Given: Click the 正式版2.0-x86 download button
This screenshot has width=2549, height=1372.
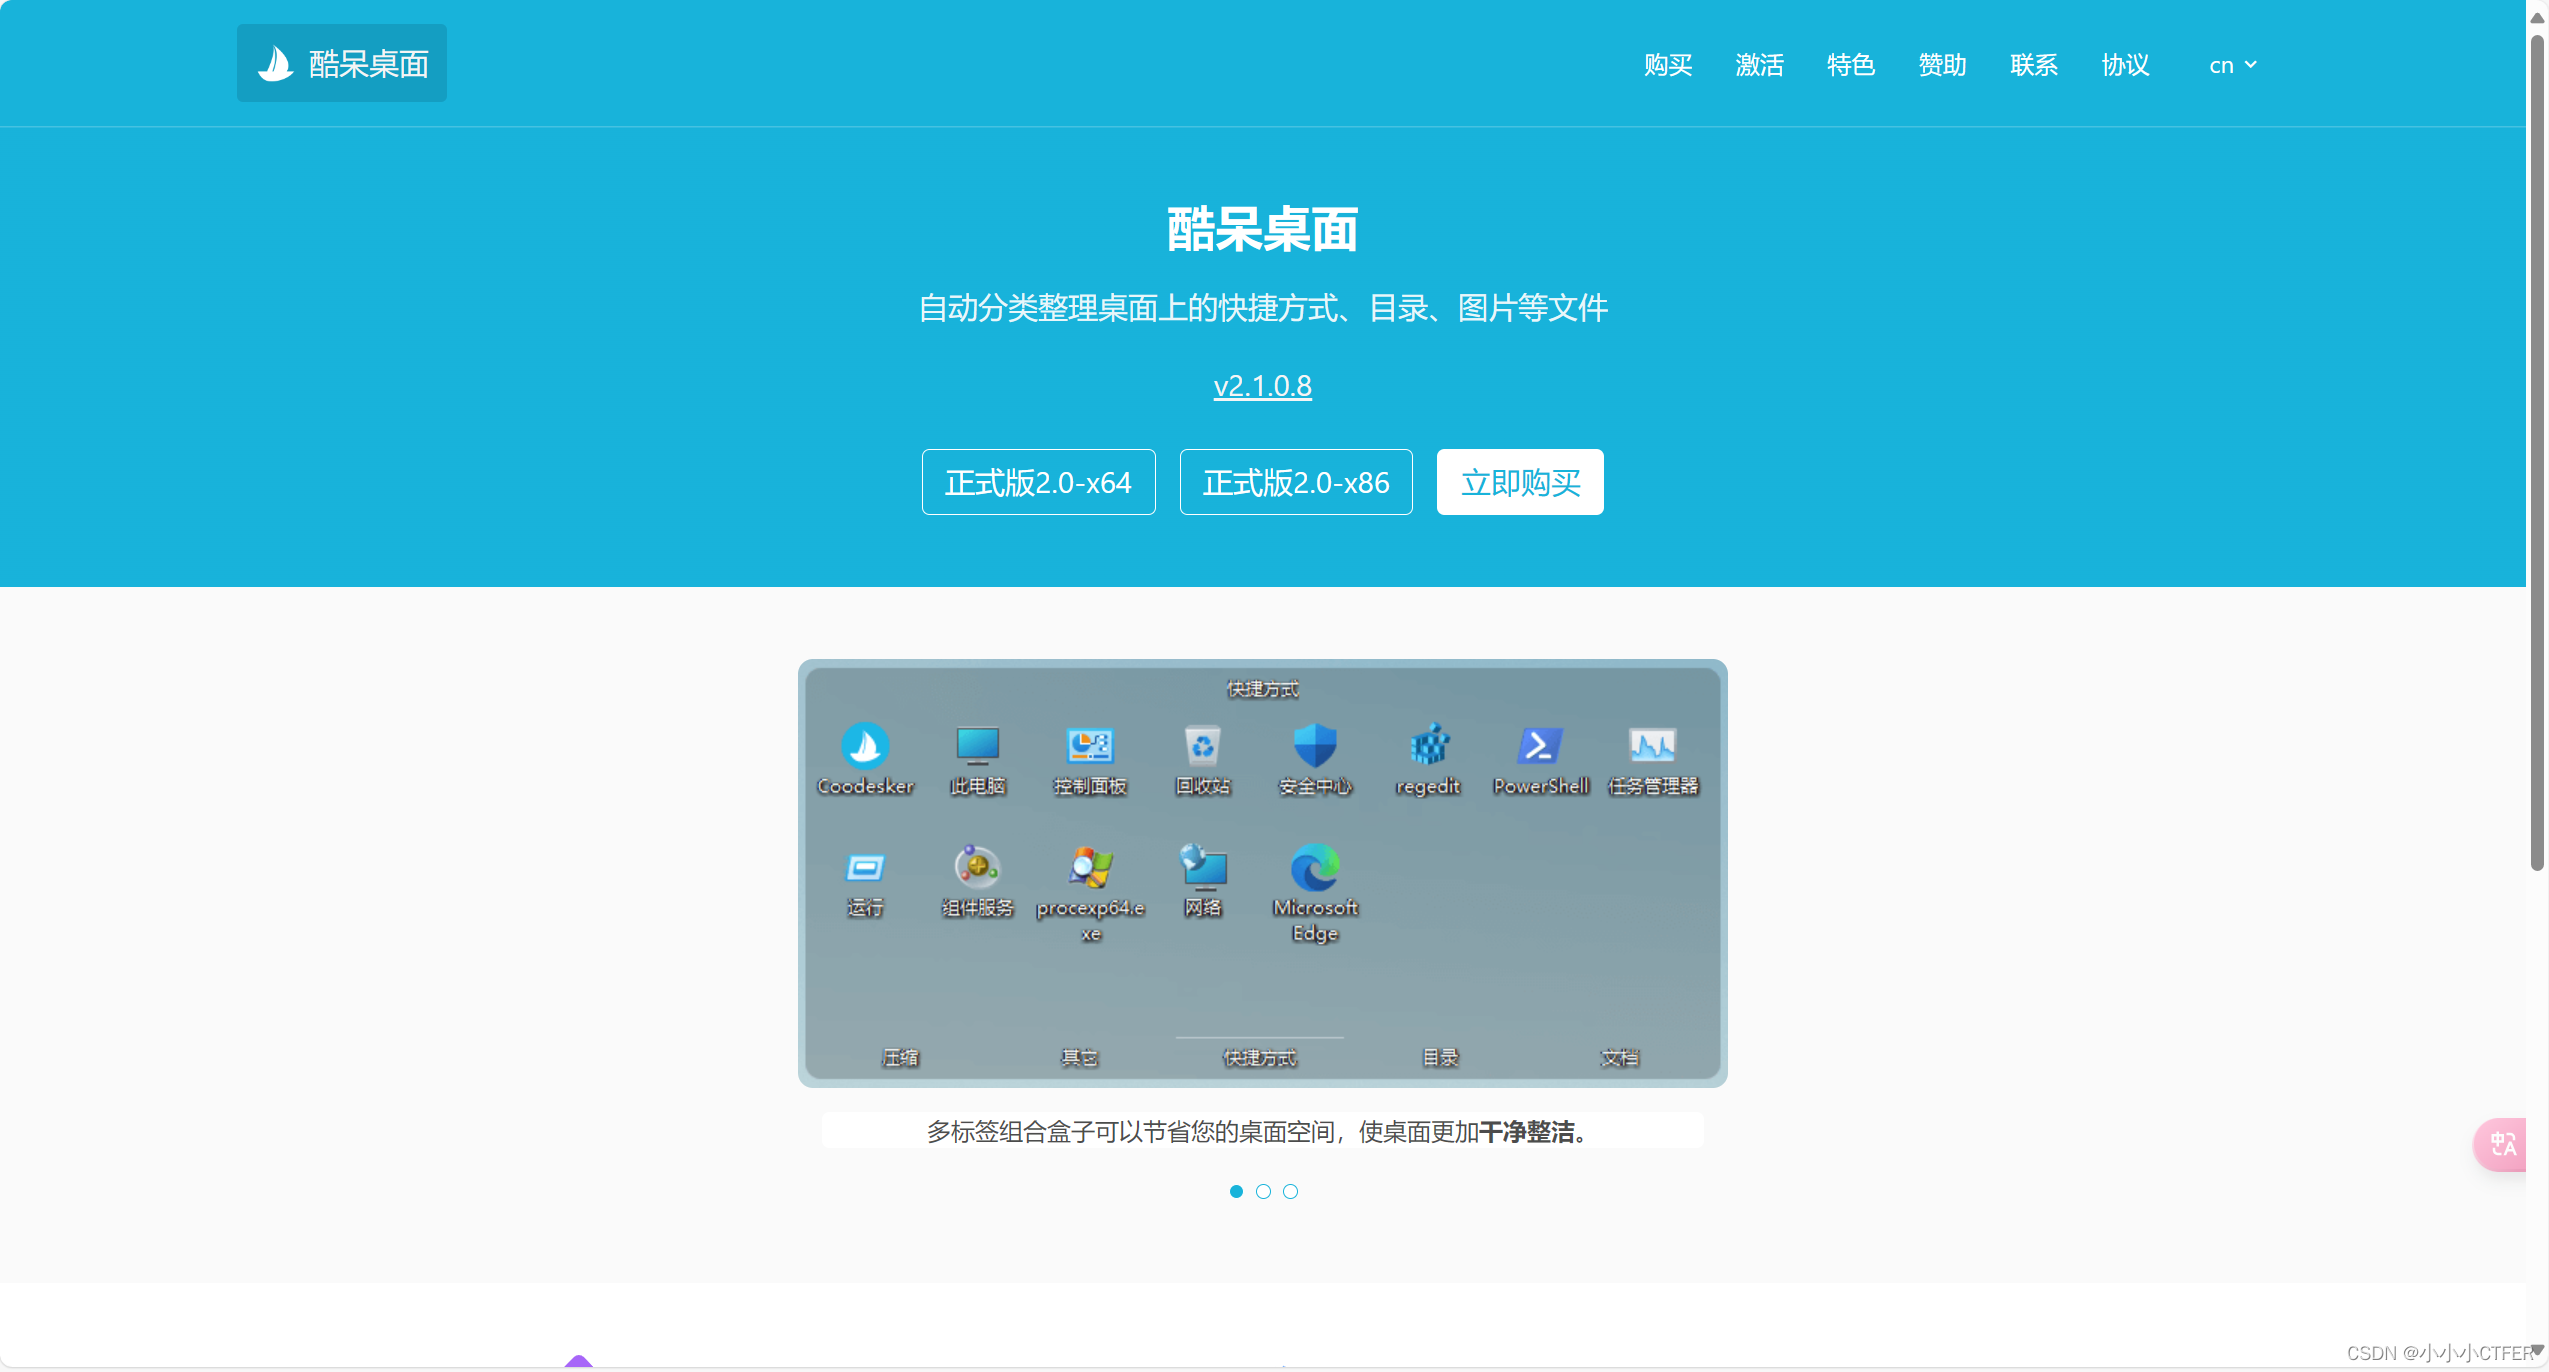Looking at the screenshot, I should coord(1295,482).
